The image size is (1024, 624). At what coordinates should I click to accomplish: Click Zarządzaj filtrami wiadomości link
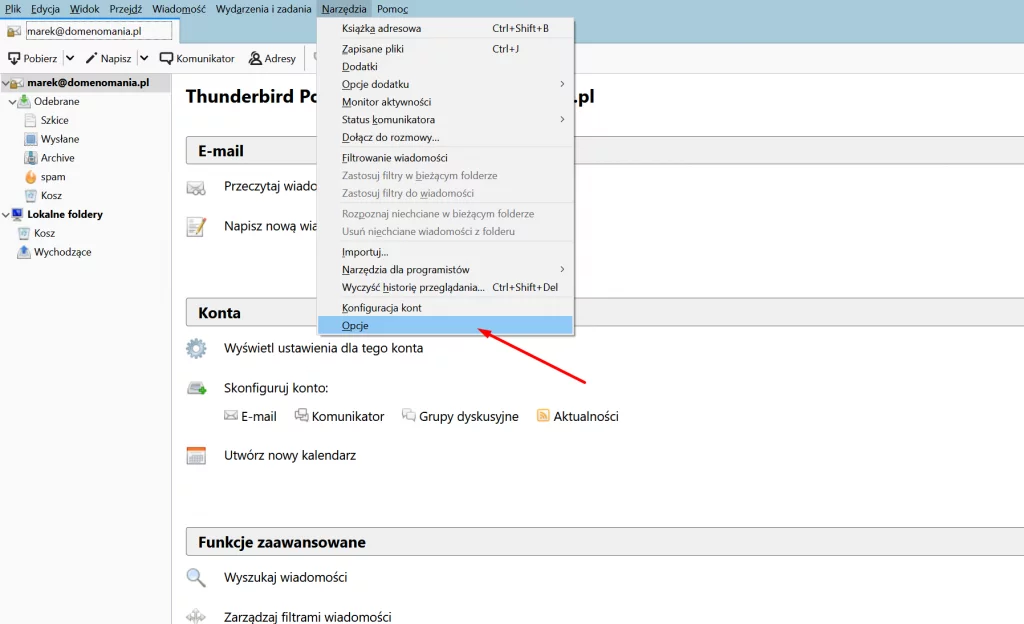tap(308, 616)
